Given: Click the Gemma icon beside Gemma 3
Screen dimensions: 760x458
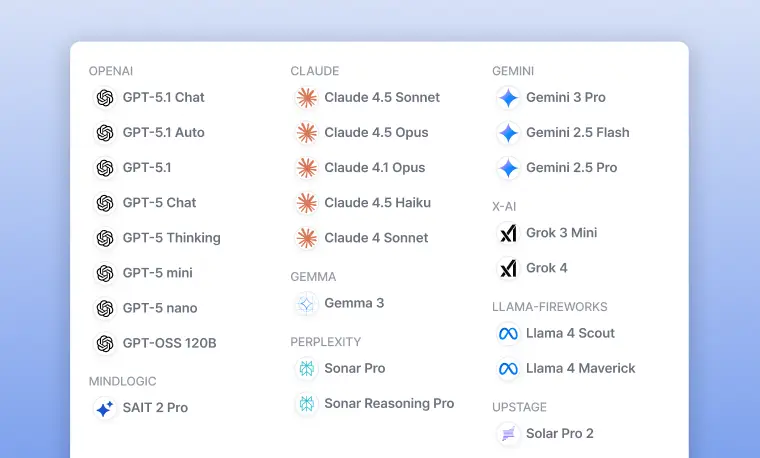Looking at the screenshot, I should (x=306, y=303).
